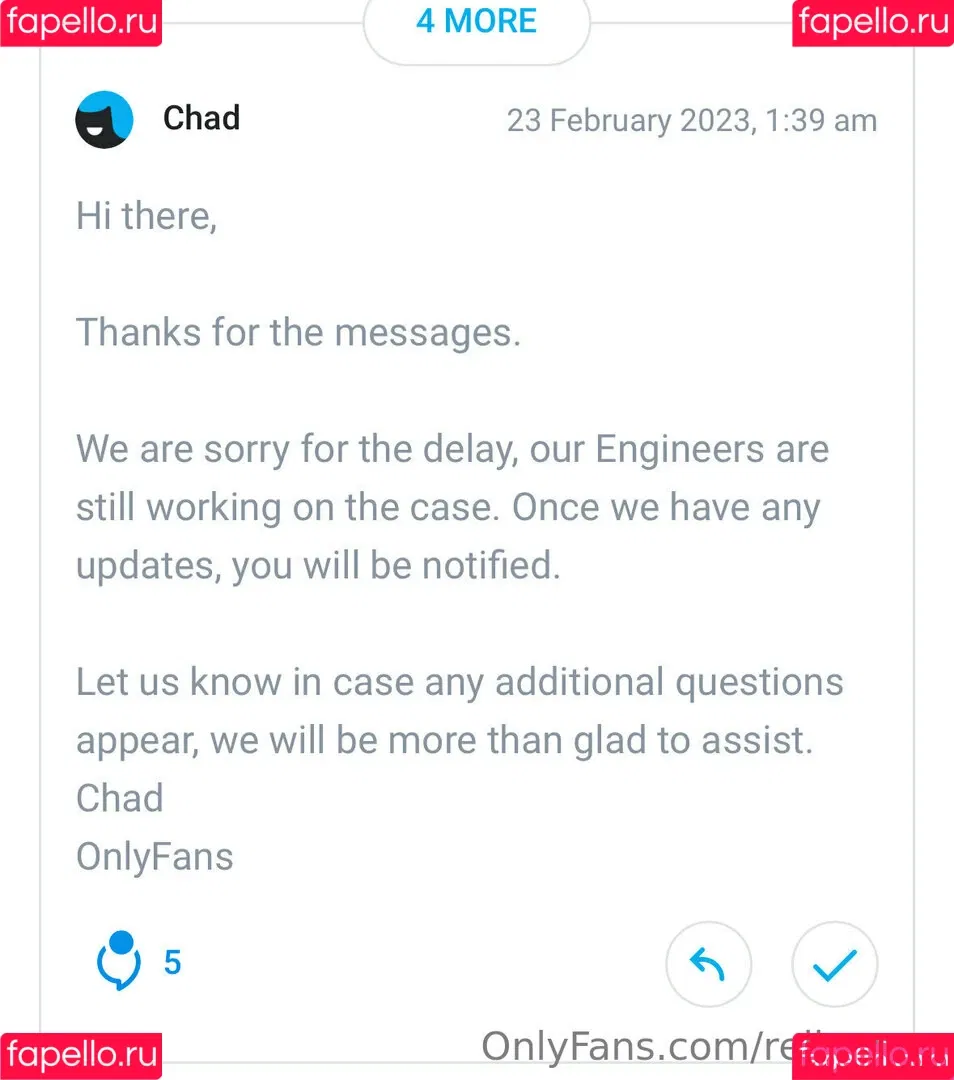
Task: Click top-right fapello.ru watermark
Action: pyautogui.click(x=873, y=23)
